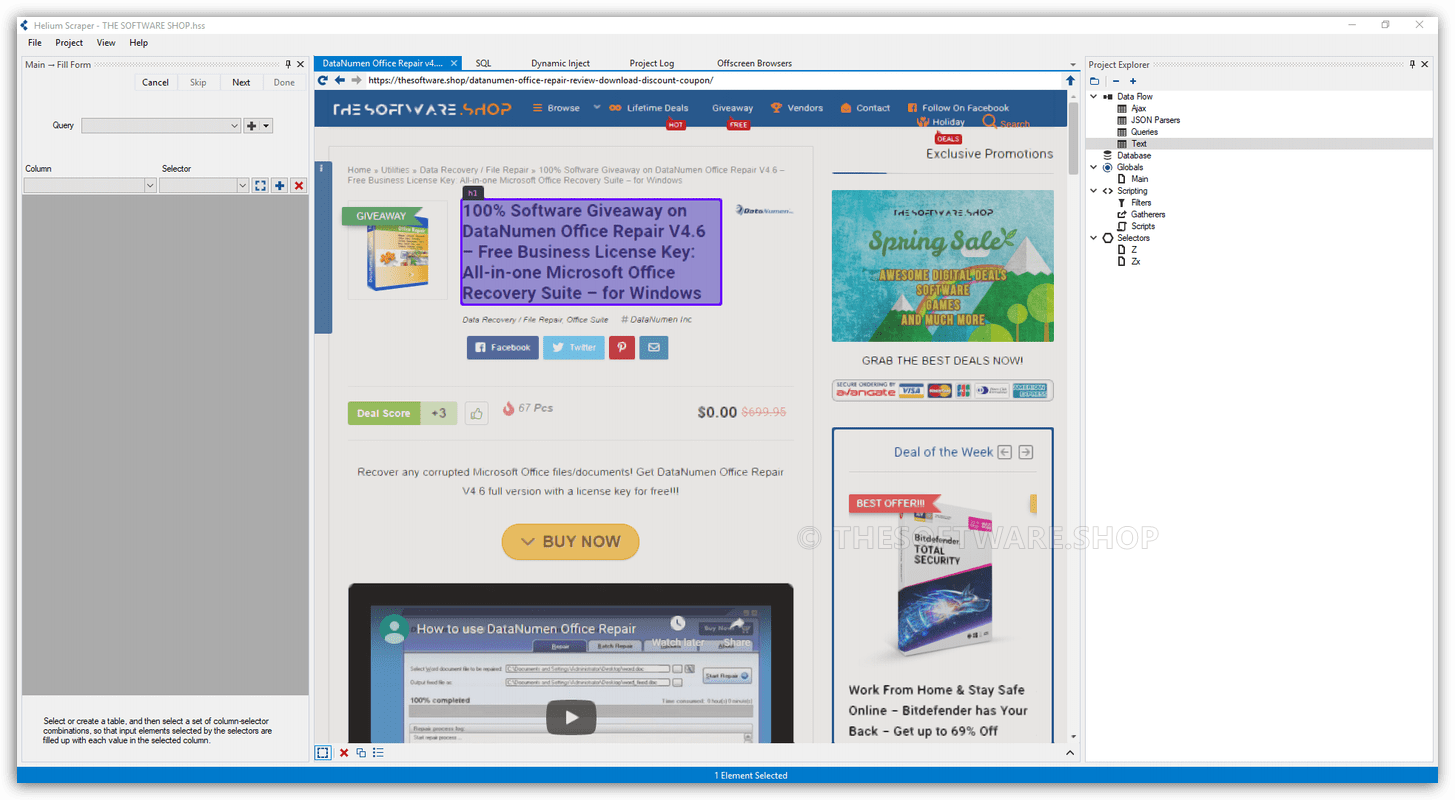Pin the Project Explorer panel
The height and width of the screenshot is (800, 1455).
coord(1412,65)
